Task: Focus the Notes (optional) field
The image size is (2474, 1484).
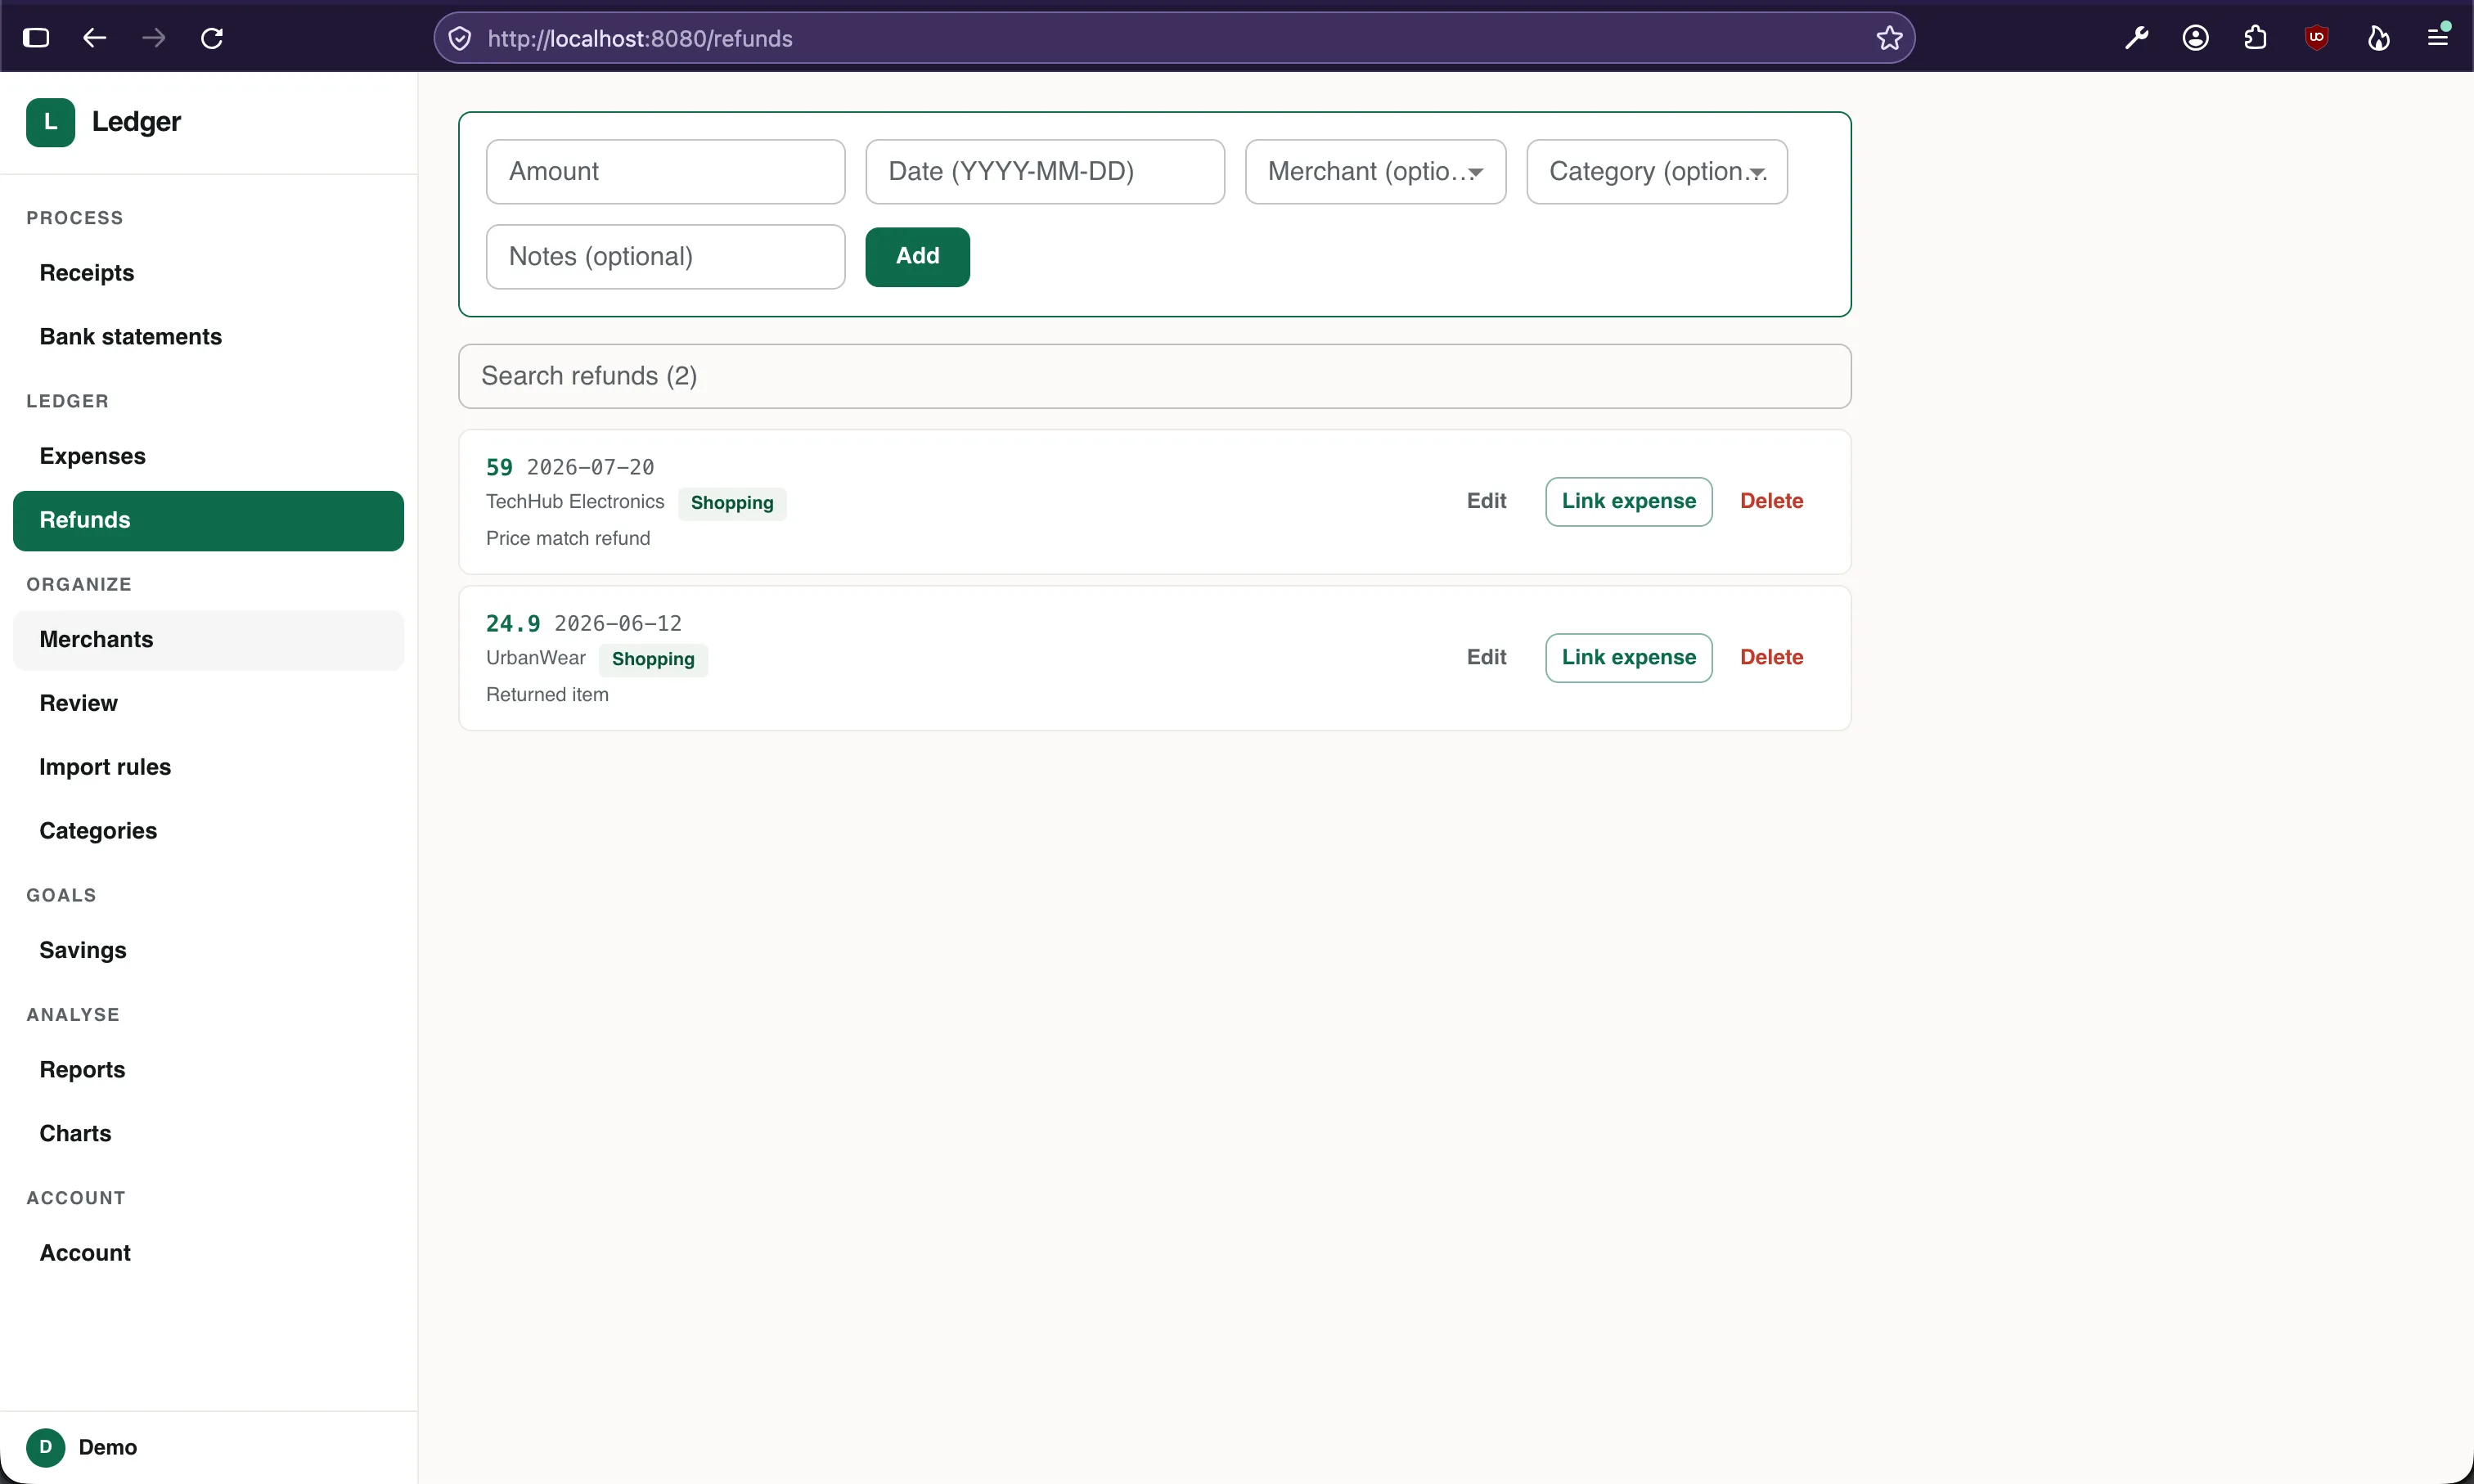Action: pos(665,257)
